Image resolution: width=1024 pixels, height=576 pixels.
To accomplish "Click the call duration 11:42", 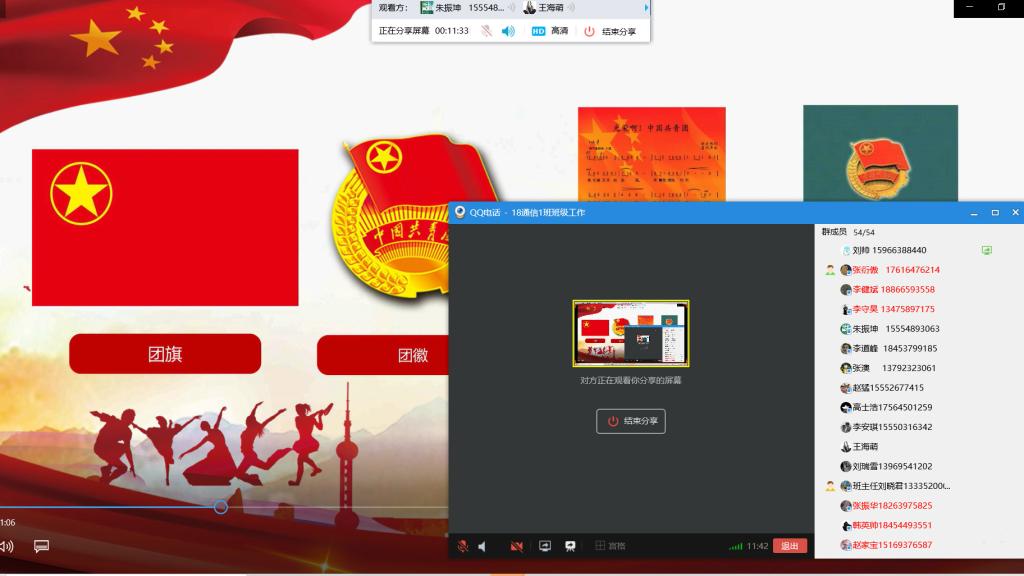I will [758, 546].
